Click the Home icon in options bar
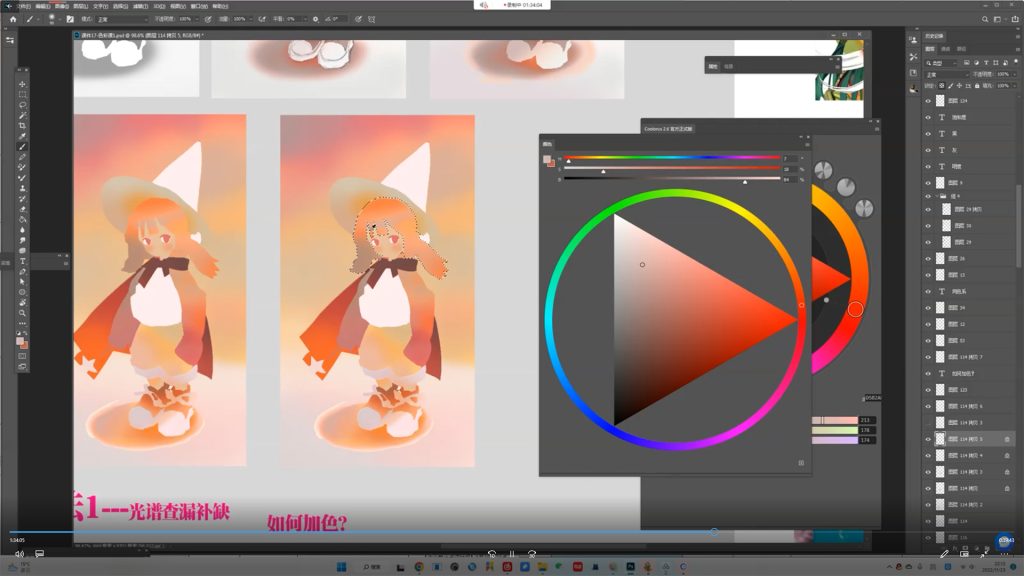Viewport: 1024px width, 576px height. coord(12,18)
